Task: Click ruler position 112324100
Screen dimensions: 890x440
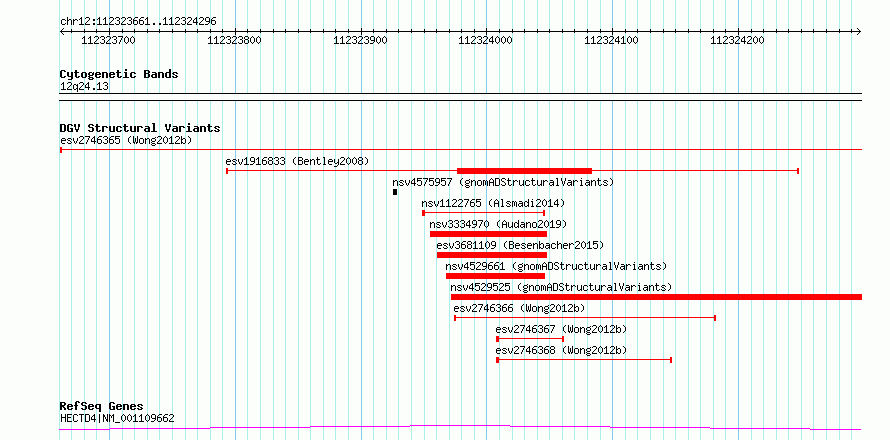Action: 612,40
